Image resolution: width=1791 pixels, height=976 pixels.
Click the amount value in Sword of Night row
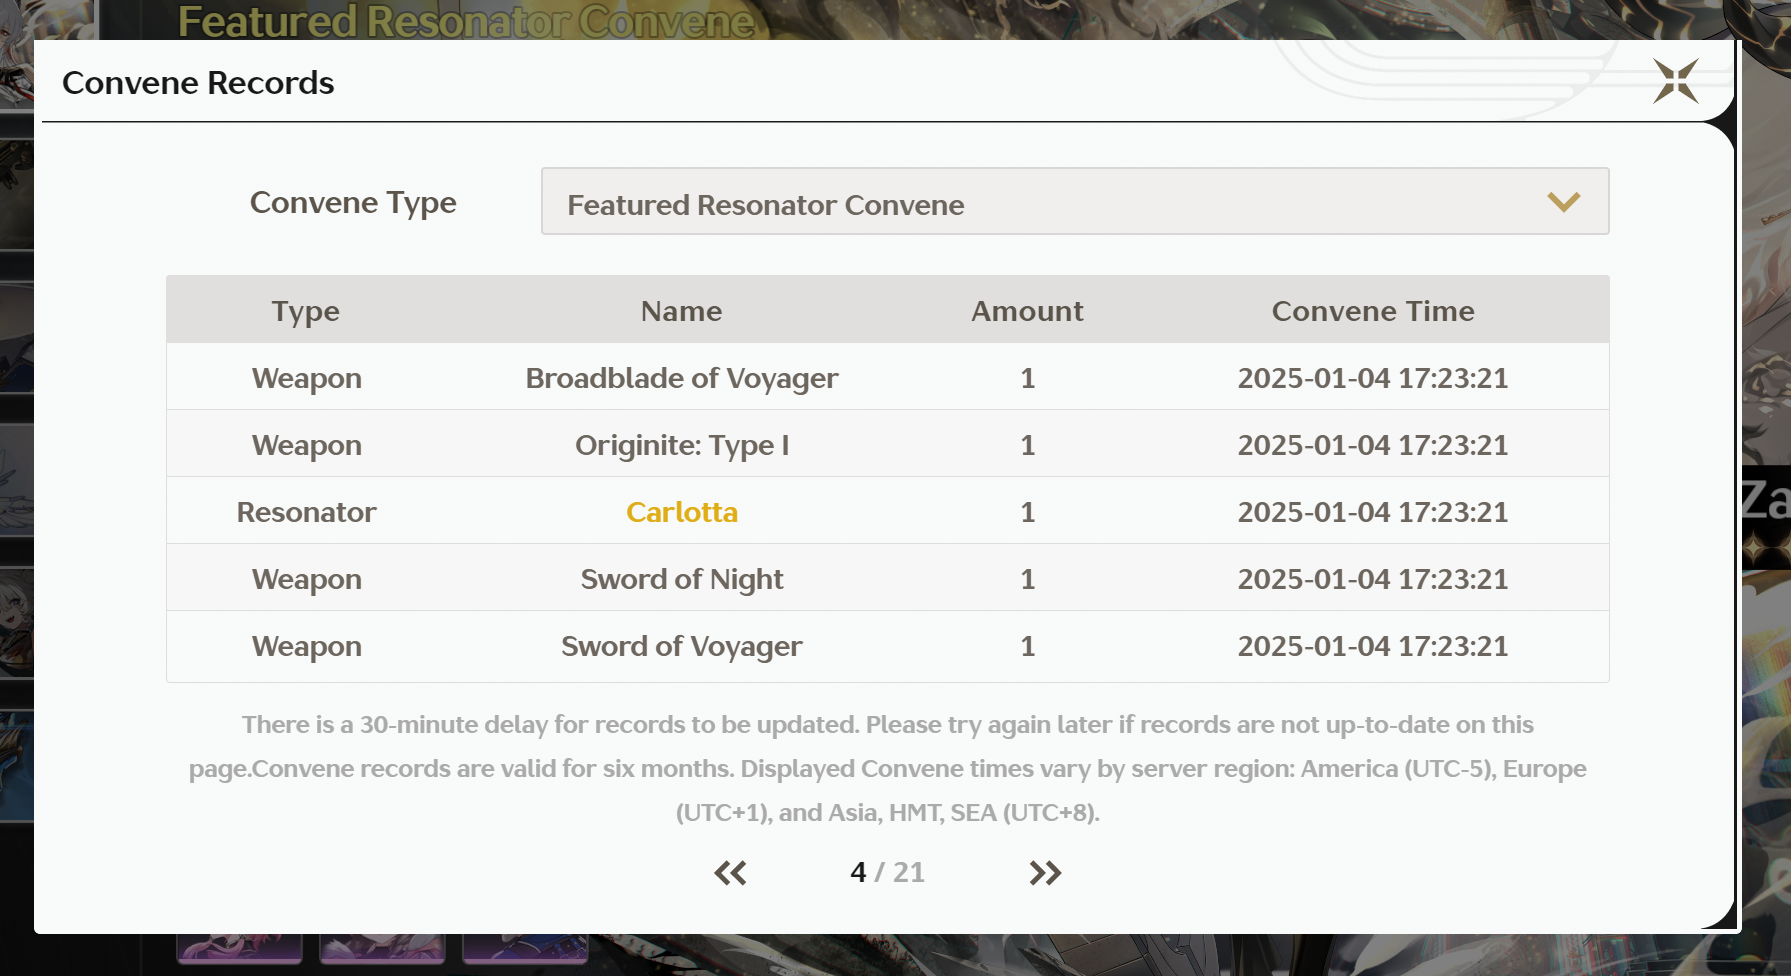(x=1027, y=579)
